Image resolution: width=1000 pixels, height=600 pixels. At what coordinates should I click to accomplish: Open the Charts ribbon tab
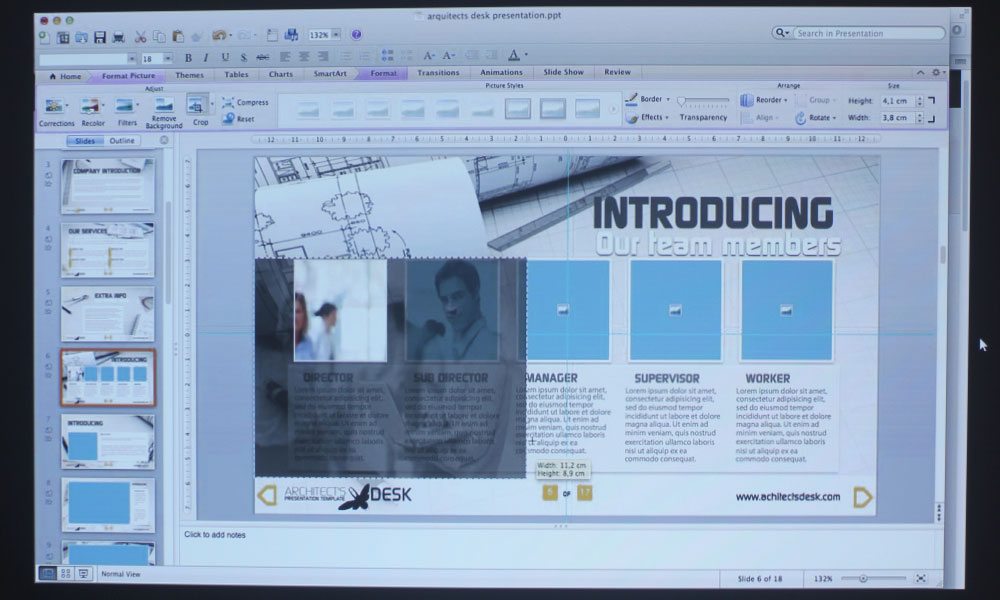pyautogui.click(x=281, y=74)
